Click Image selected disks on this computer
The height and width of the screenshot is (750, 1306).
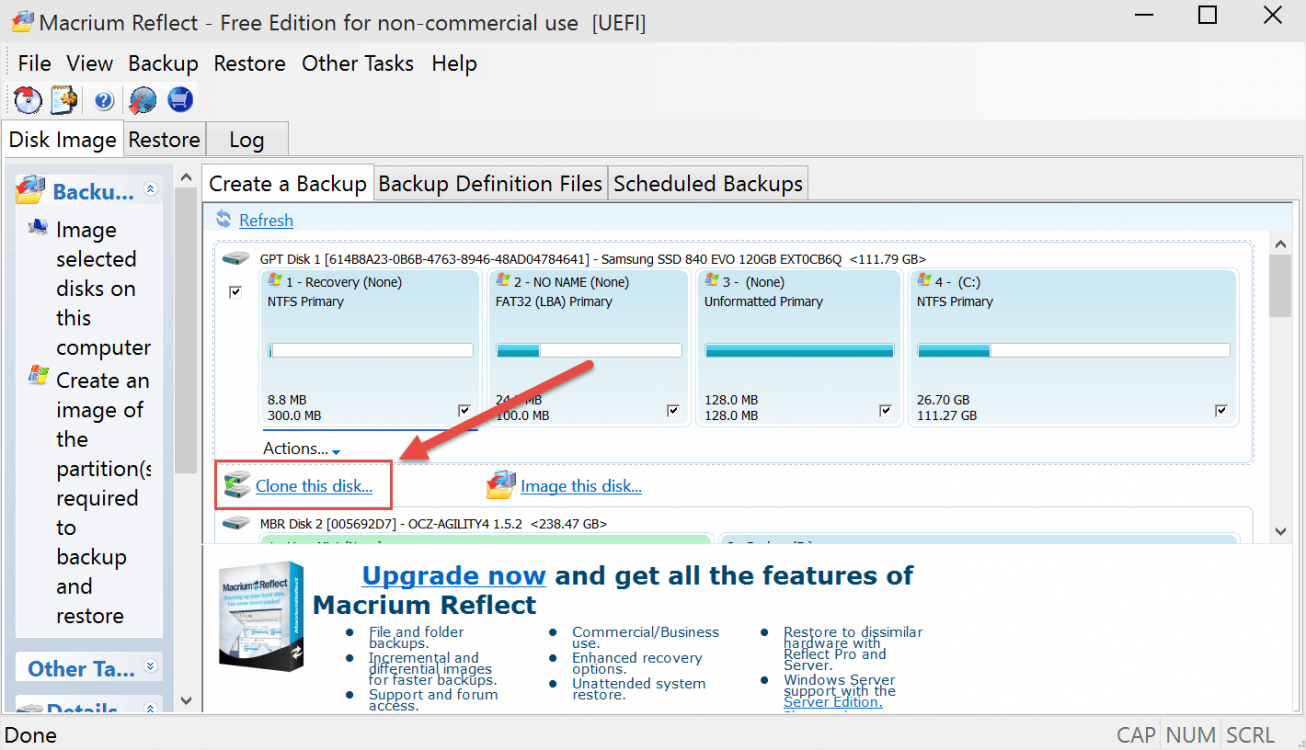[103, 288]
